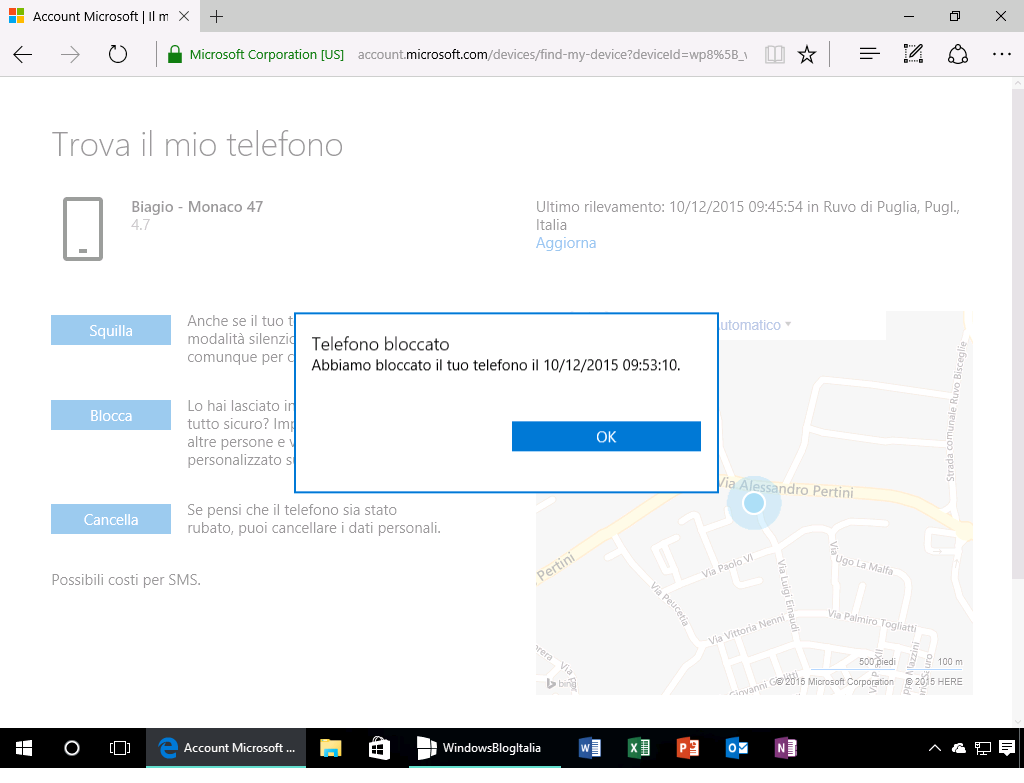
Task: Select the Account Microsoft tab
Action: 100,16
